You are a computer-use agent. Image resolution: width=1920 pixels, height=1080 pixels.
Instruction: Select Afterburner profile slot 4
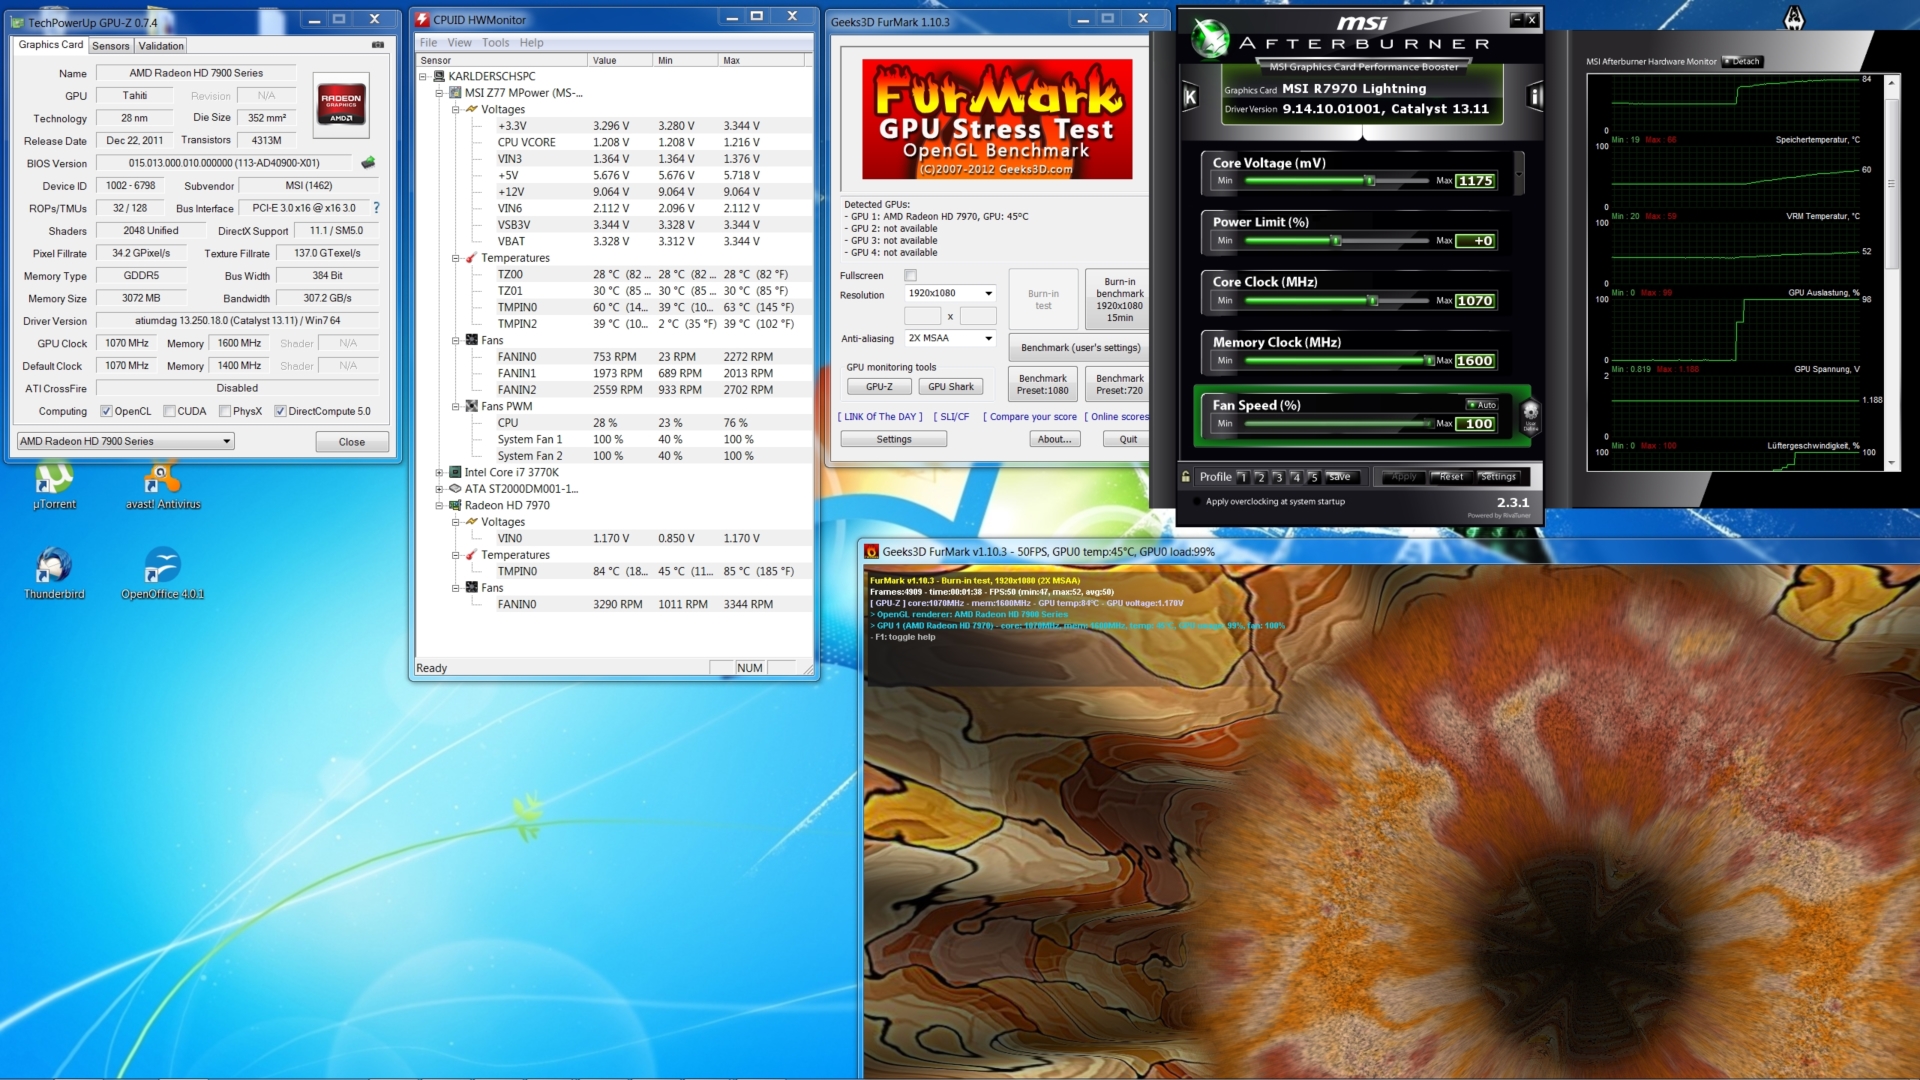tap(1297, 478)
